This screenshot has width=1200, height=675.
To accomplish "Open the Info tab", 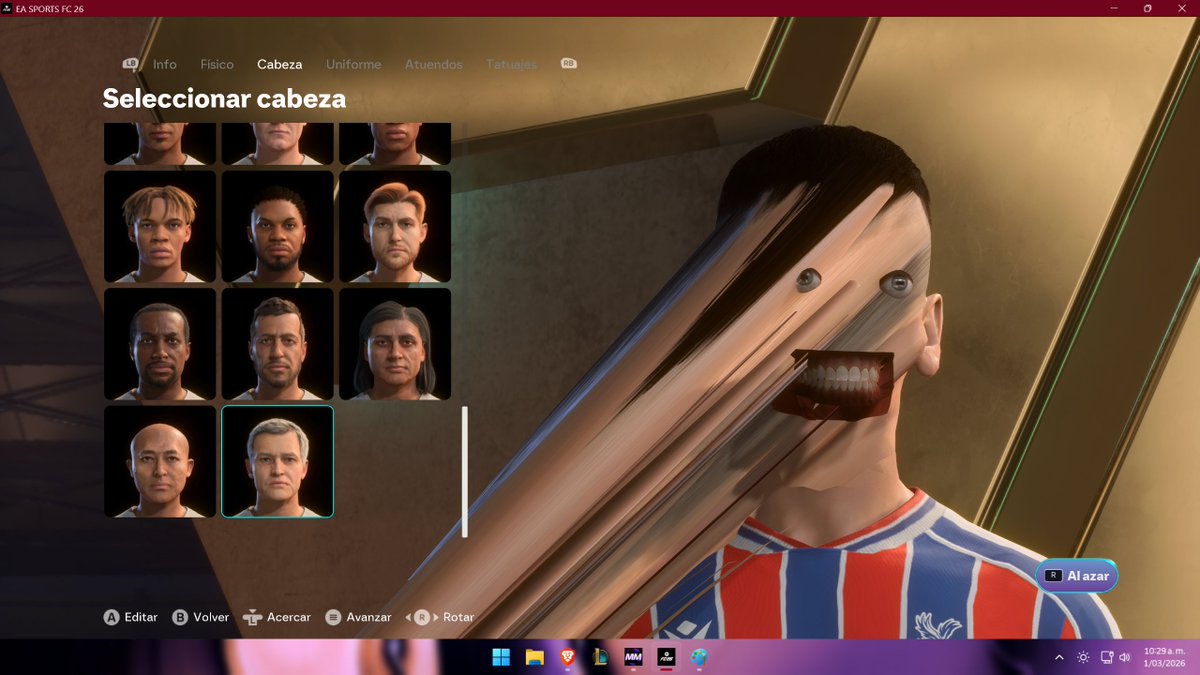I will coord(165,64).
